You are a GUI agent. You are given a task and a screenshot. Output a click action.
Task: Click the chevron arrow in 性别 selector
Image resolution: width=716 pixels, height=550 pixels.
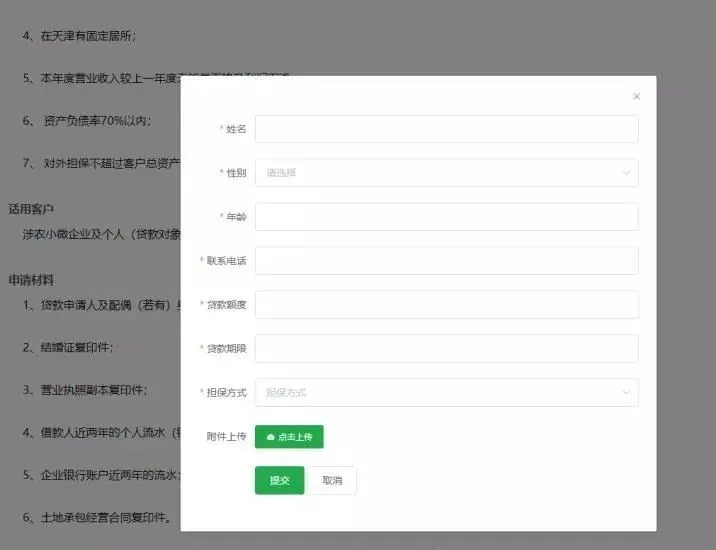click(626, 173)
